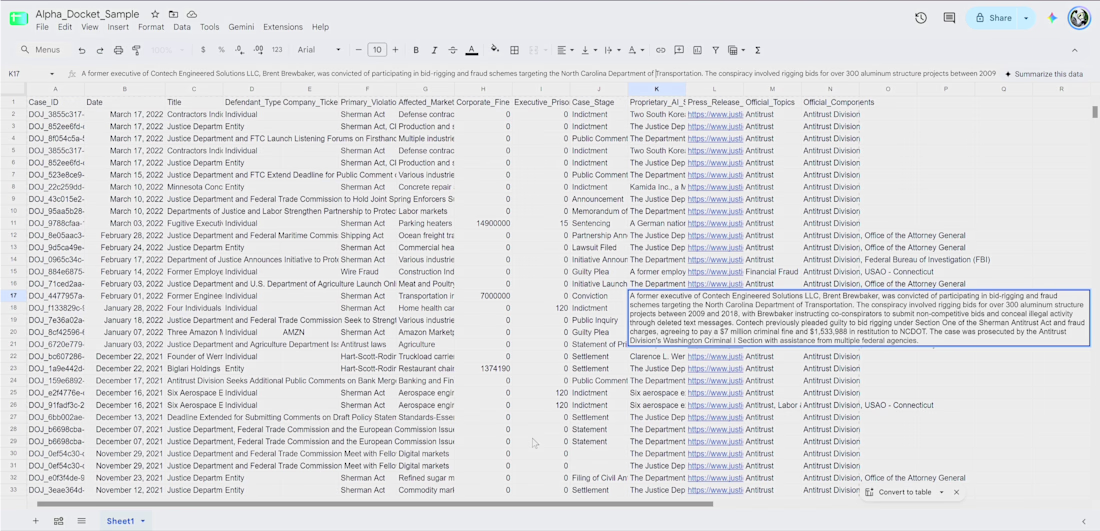Format as percent icon

point(221,50)
